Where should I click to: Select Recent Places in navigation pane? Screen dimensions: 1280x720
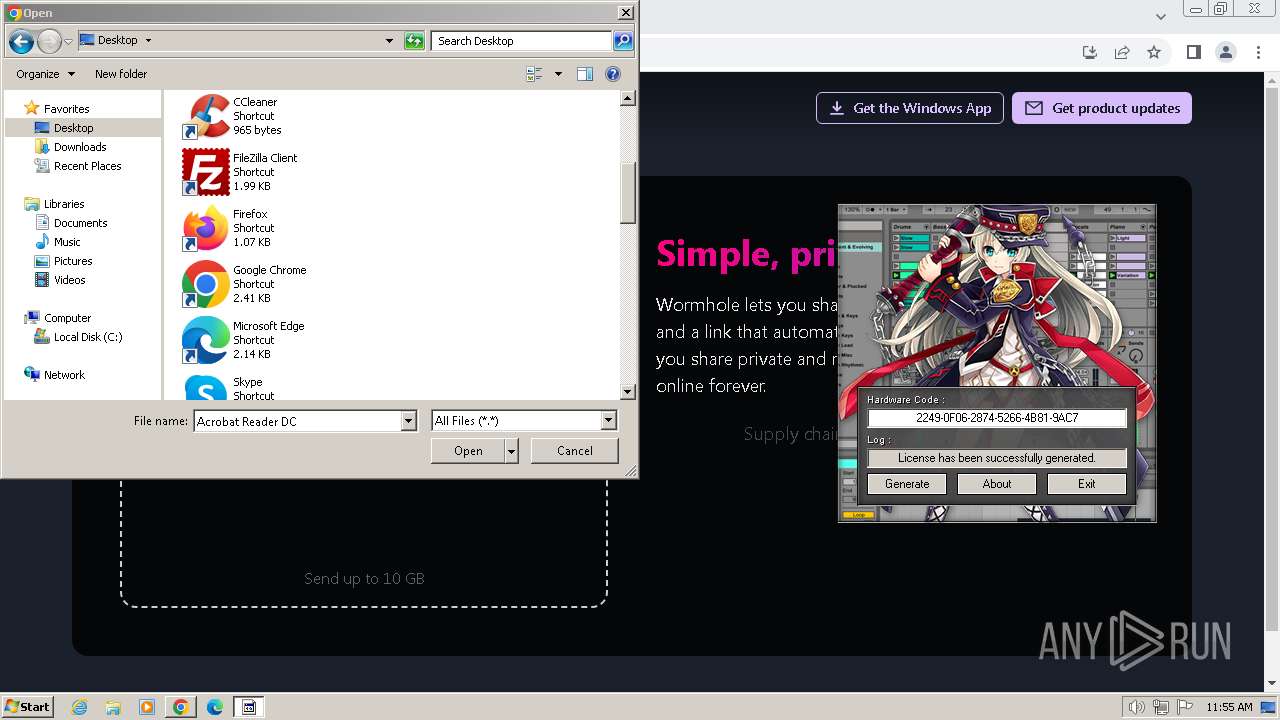click(88, 166)
